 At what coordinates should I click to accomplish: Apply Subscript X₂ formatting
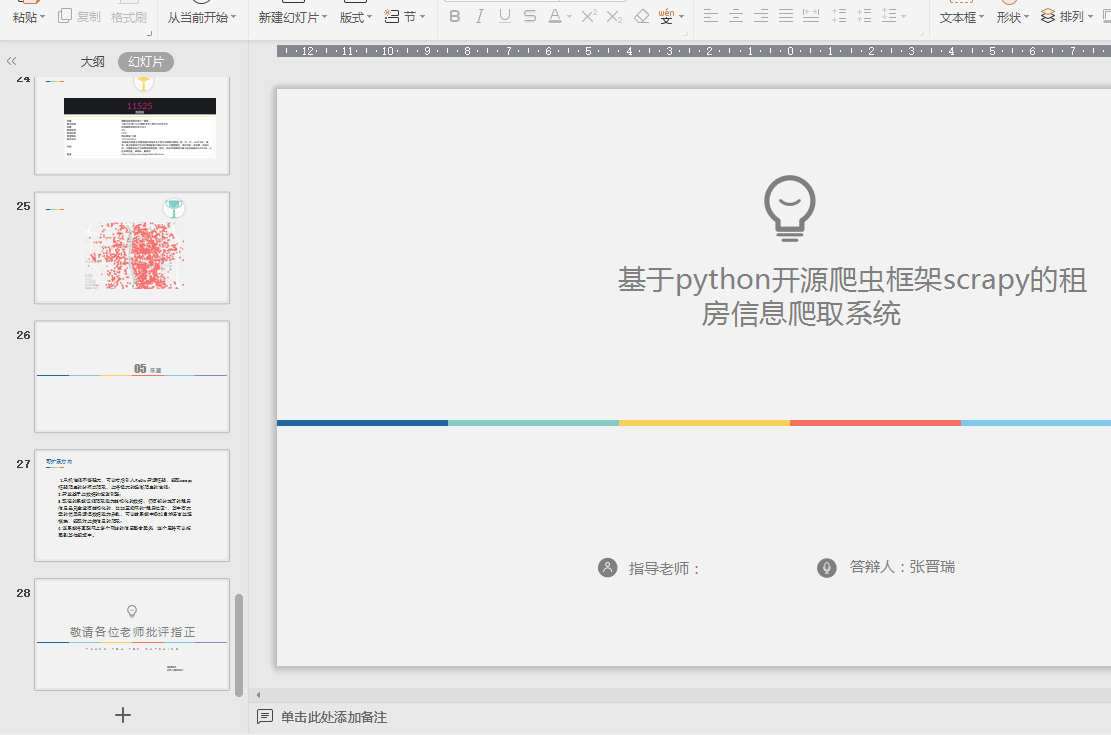coord(614,16)
